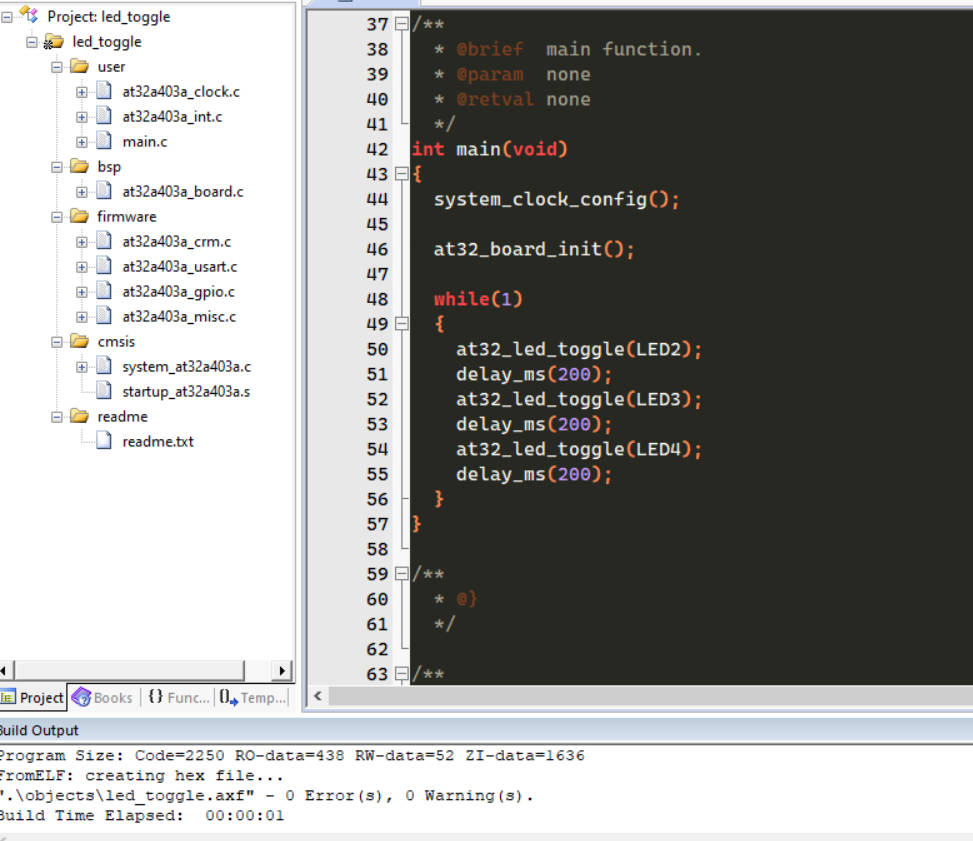This screenshot has height=841, width=973.
Task: Expand at32a403a_crm.c dependencies
Action: pos(81,242)
